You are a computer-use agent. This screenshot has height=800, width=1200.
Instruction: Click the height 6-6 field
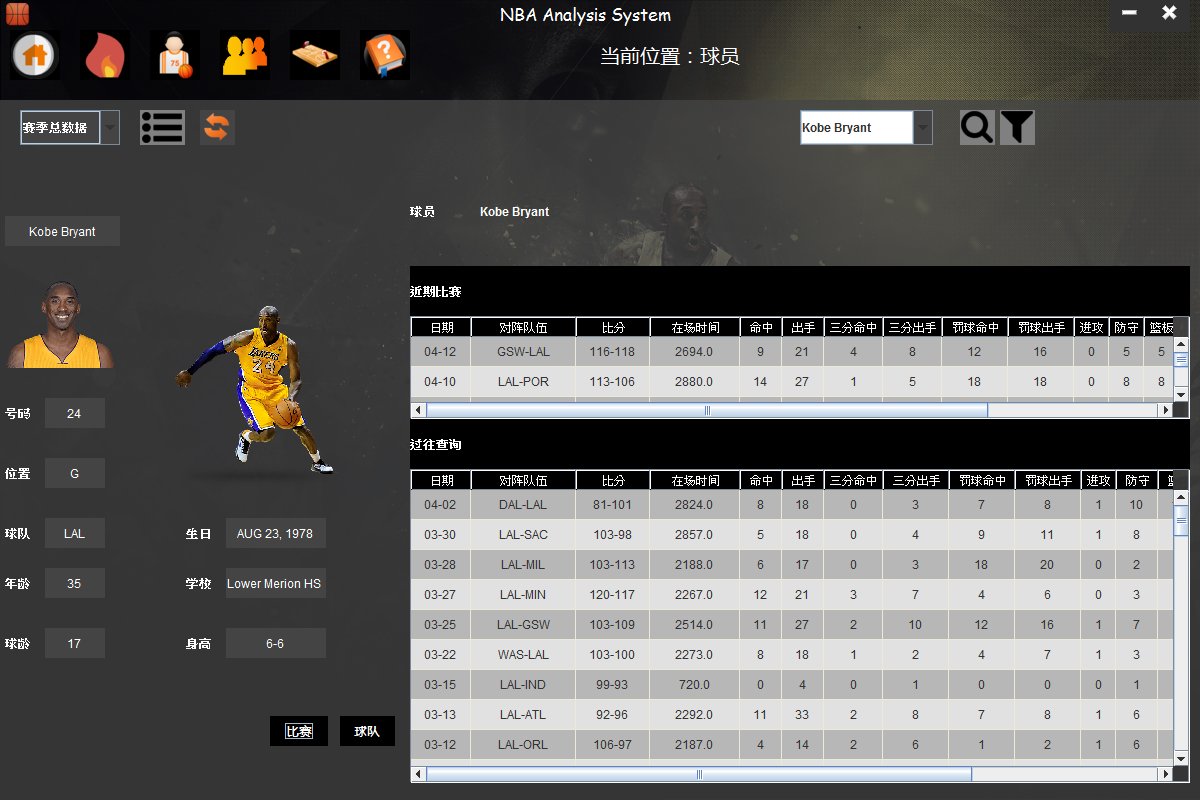(x=275, y=643)
